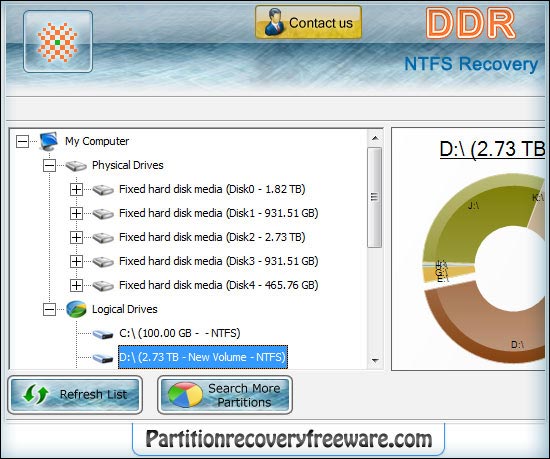The width and height of the screenshot is (550, 459).
Task: Click the C:\ drive icon
Action: pyautogui.click(x=103, y=334)
